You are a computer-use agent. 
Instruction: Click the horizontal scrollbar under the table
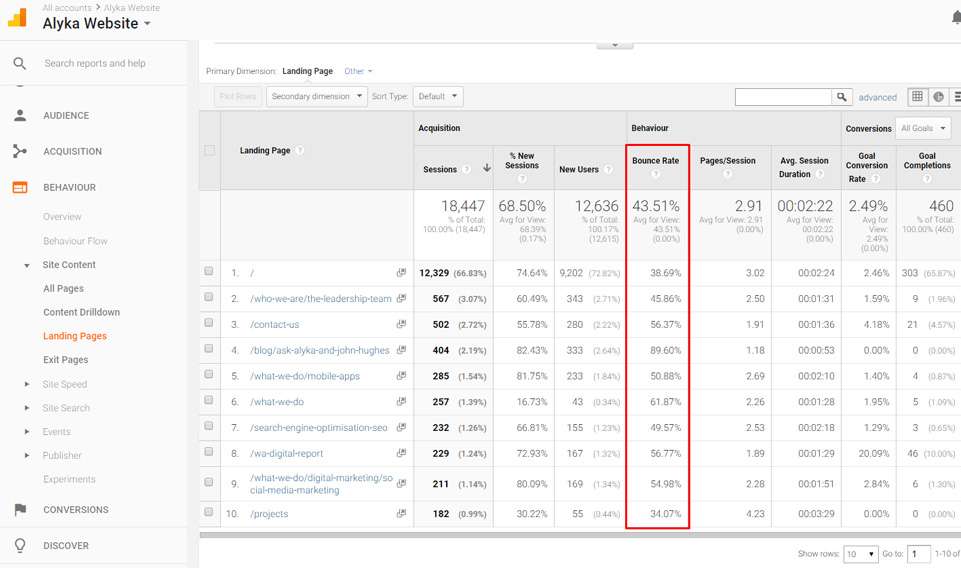point(580,535)
